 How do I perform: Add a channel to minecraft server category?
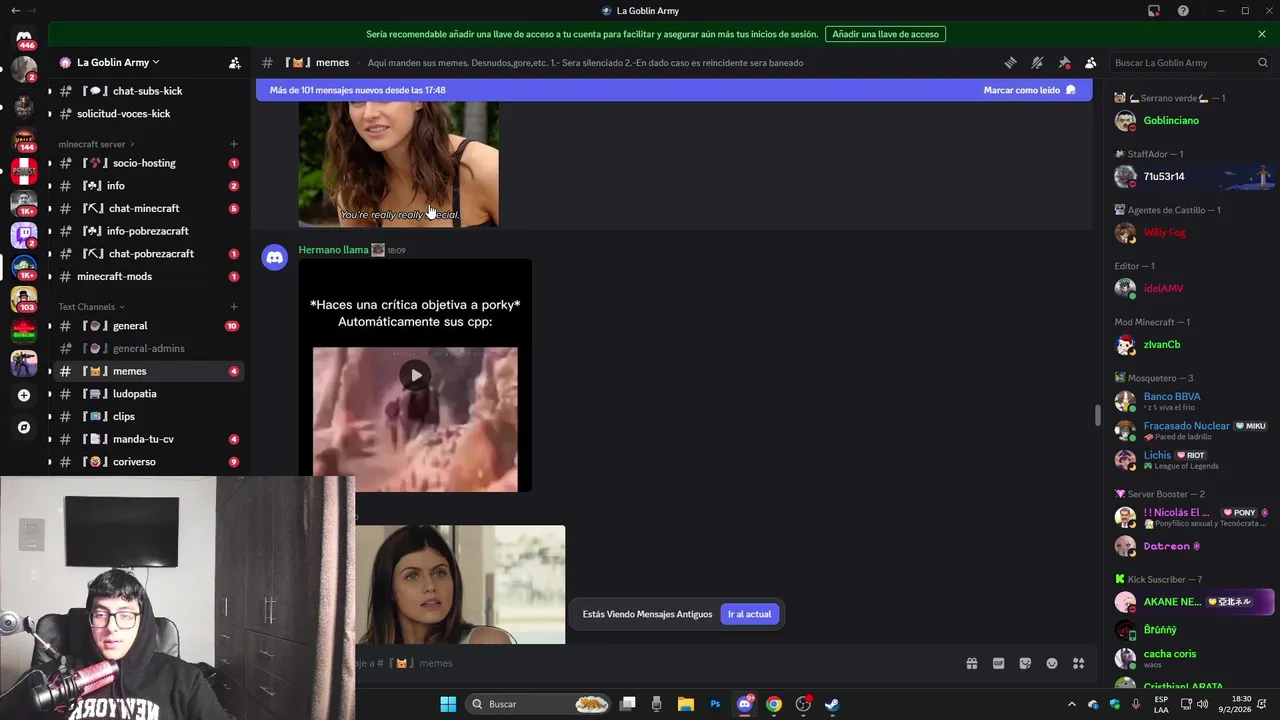point(234,144)
